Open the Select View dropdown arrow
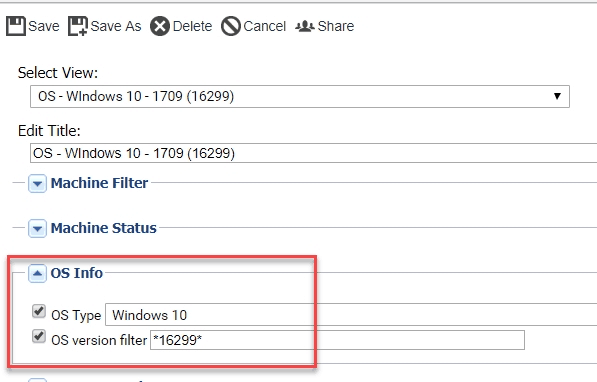Image resolution: width=597 pixels, height=382 pixels. click(557, 96)
